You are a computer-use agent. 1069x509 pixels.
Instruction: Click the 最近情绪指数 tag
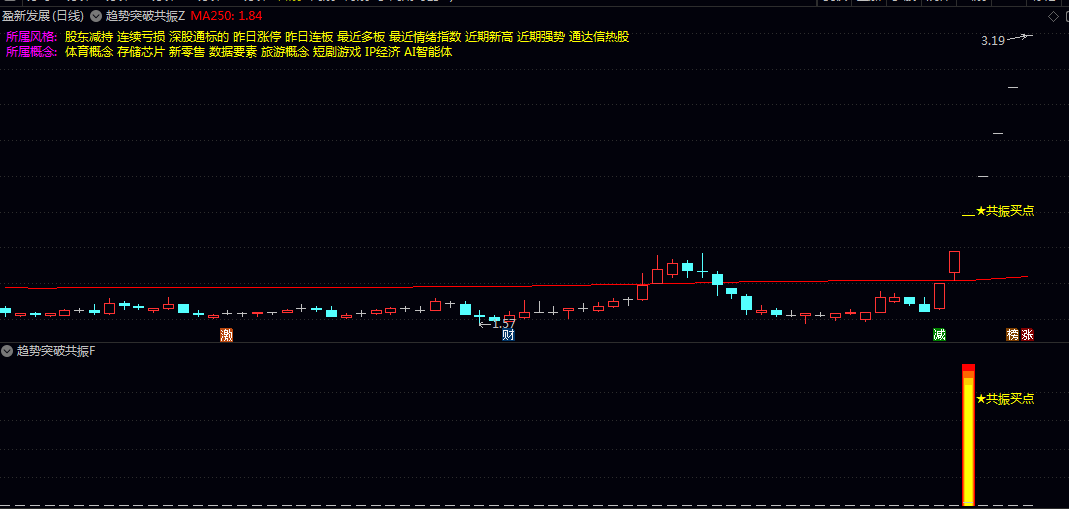click(425, 37)
